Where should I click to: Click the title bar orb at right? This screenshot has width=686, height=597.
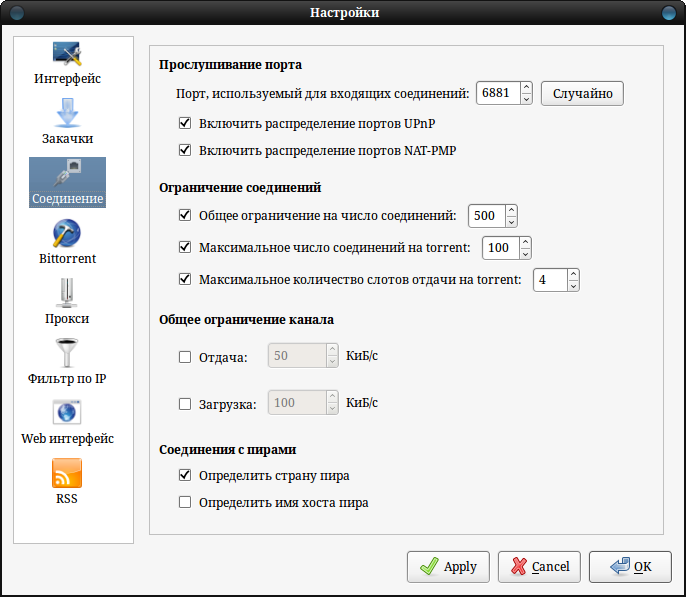[x=668, y=12]
